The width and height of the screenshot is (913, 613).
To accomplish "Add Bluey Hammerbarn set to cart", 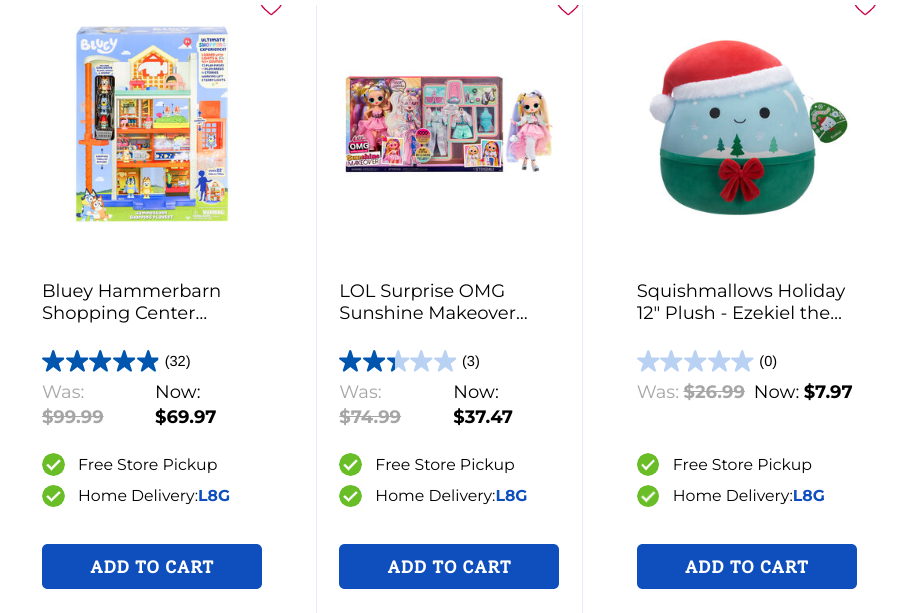I will [152, 567].
